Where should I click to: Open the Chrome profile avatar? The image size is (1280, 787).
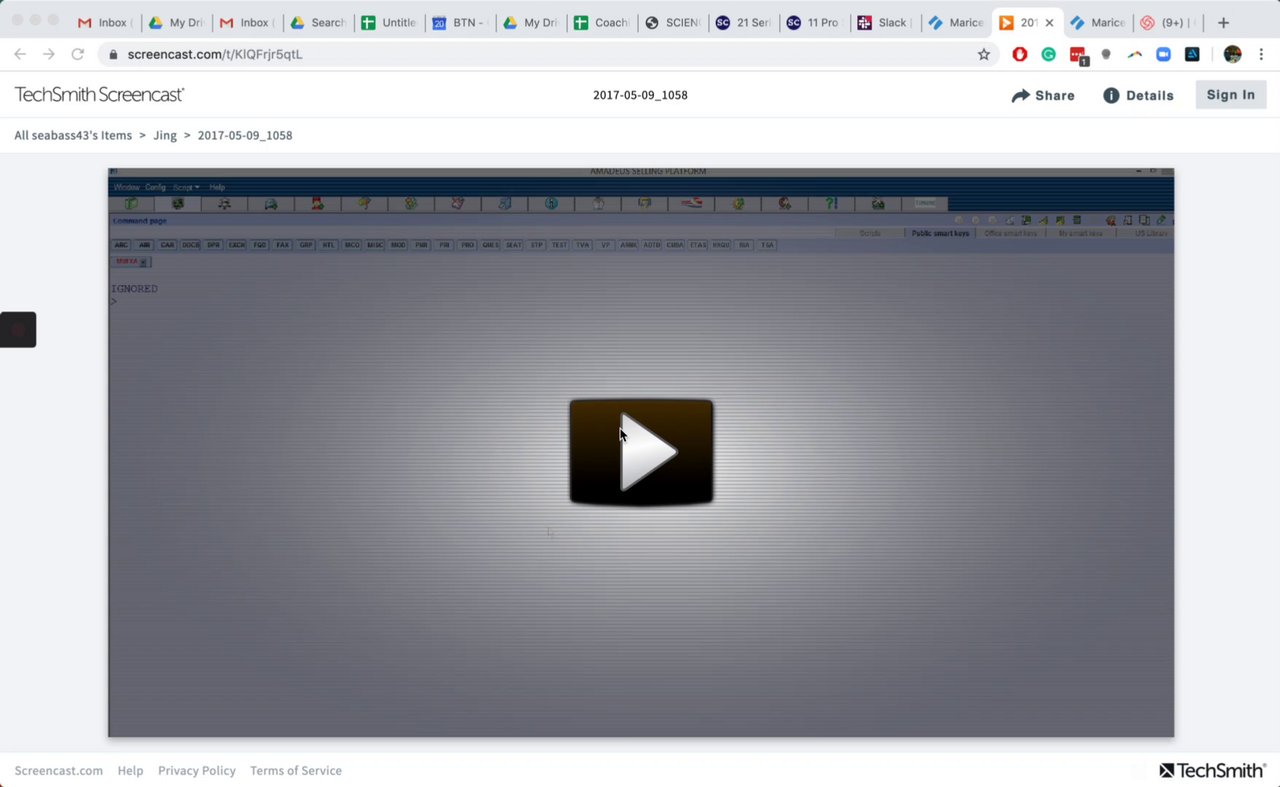point(1233,54)
